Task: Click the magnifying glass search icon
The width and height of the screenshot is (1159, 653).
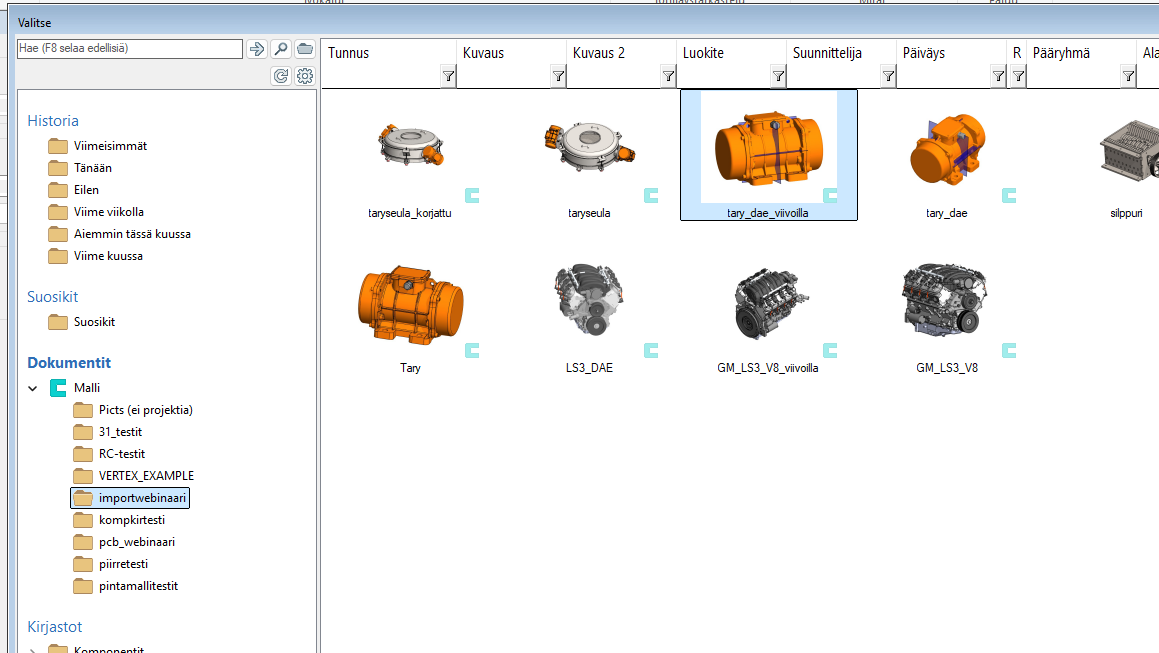Action: tap(281, 49)
